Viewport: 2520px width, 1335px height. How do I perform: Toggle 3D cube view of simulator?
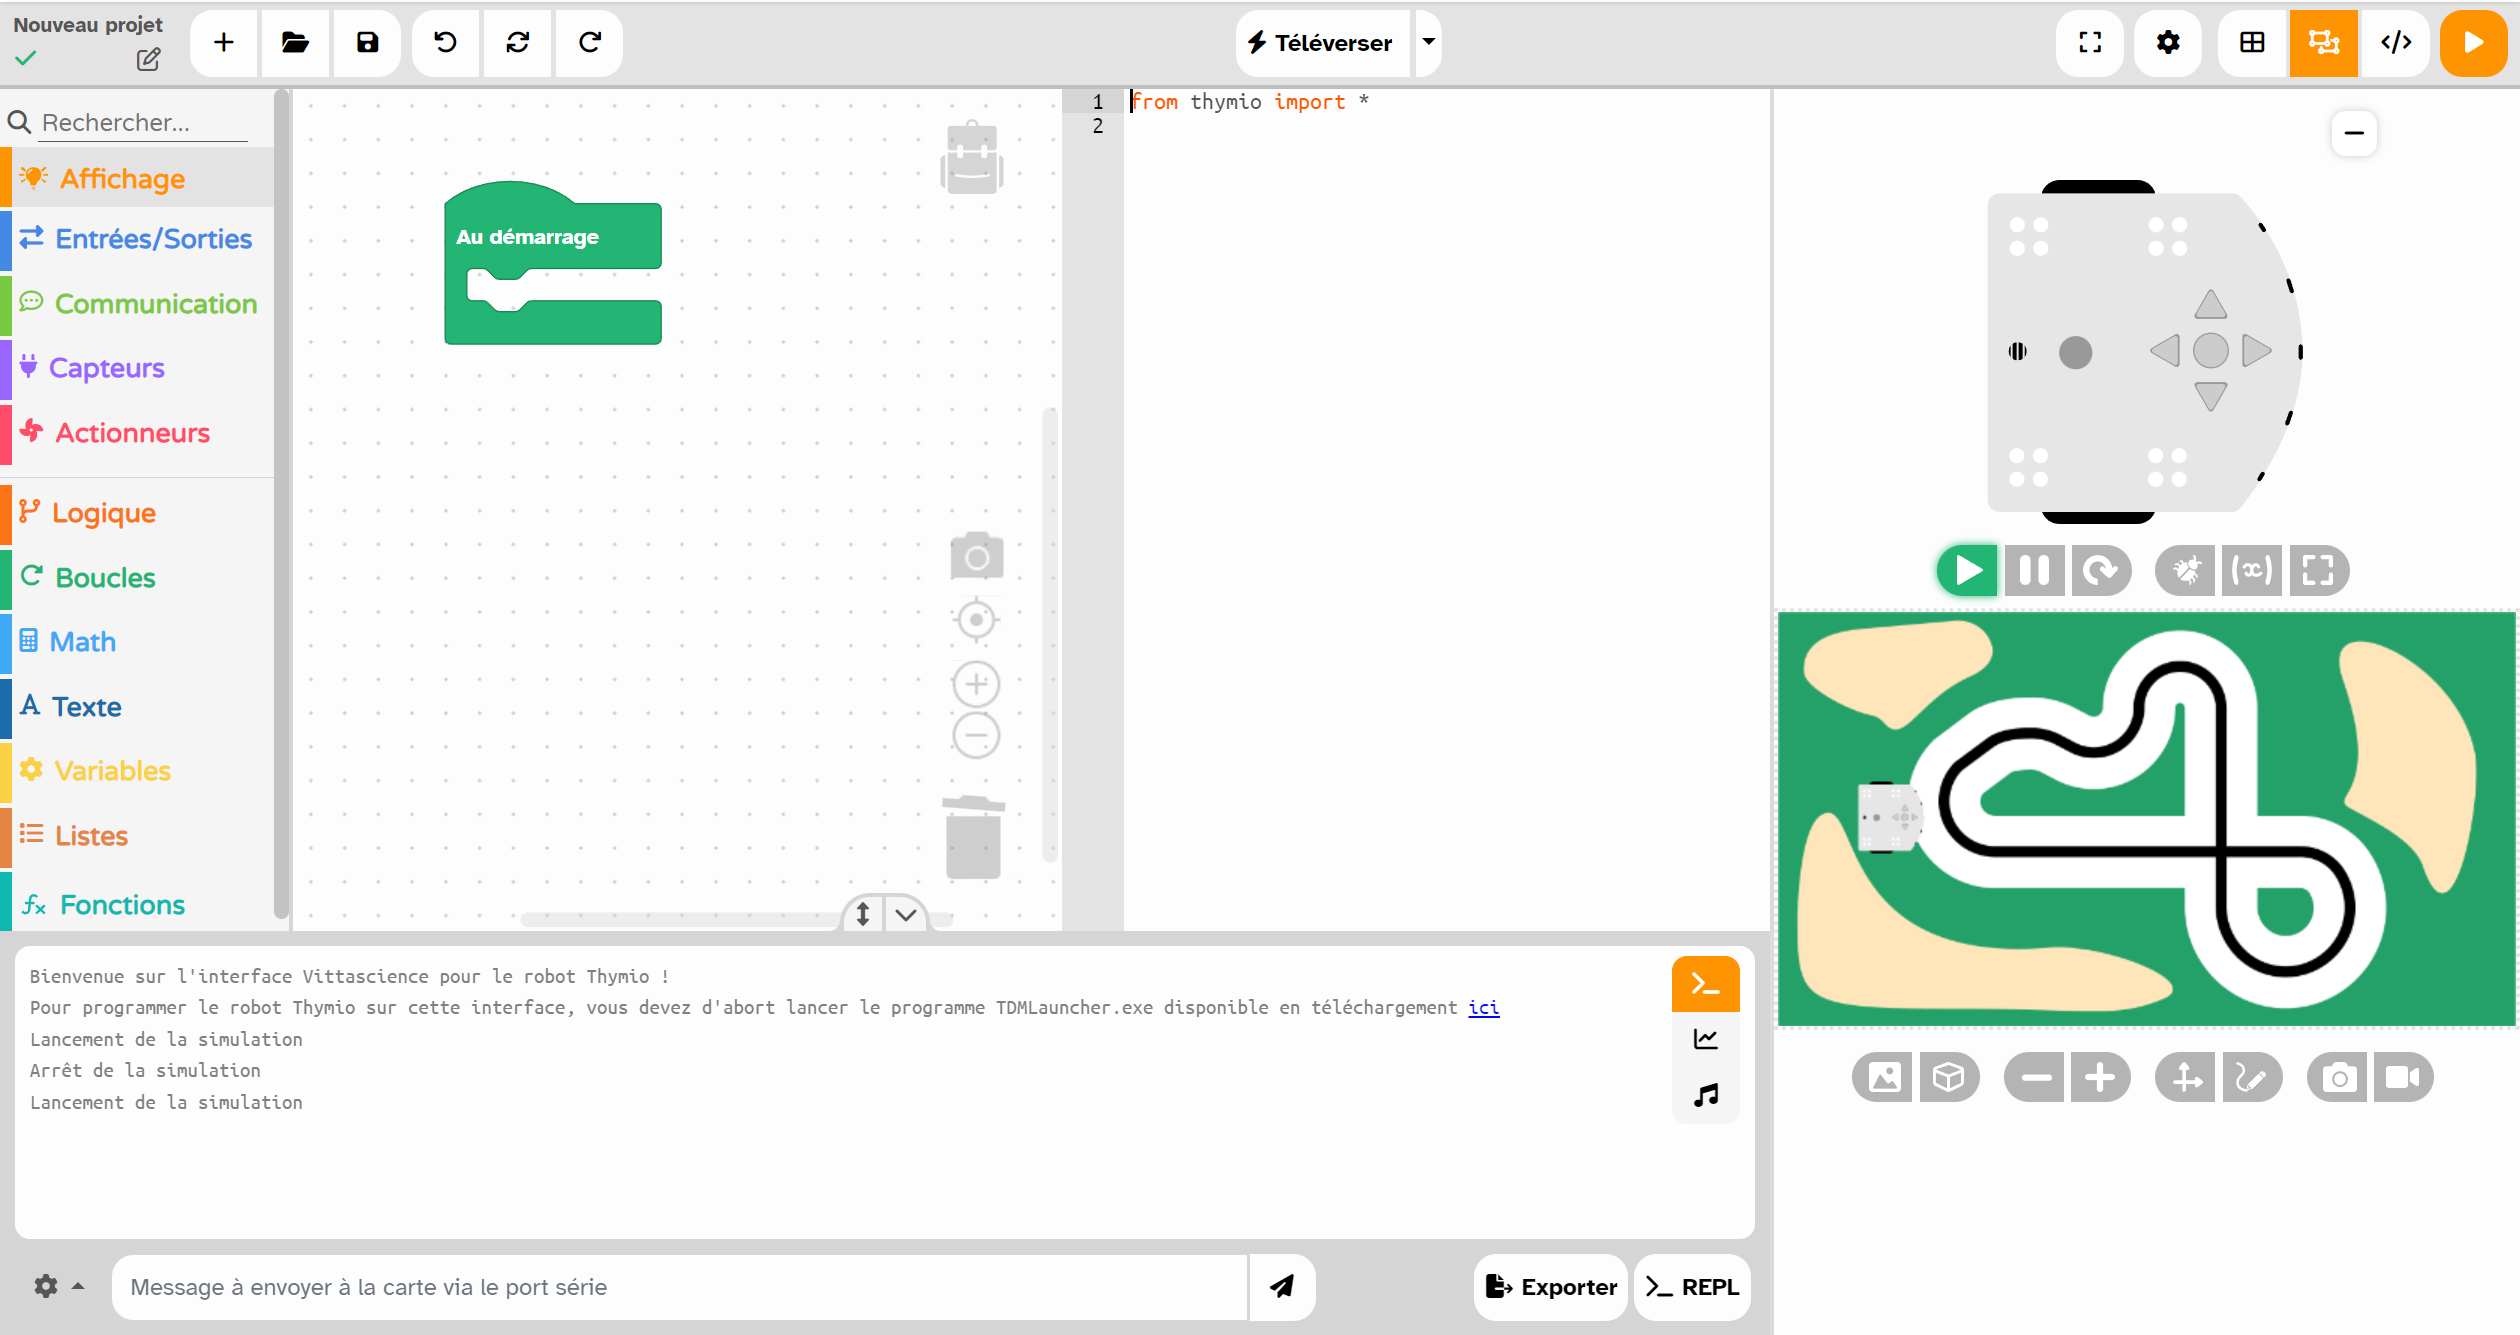tap(1949, 1078)
